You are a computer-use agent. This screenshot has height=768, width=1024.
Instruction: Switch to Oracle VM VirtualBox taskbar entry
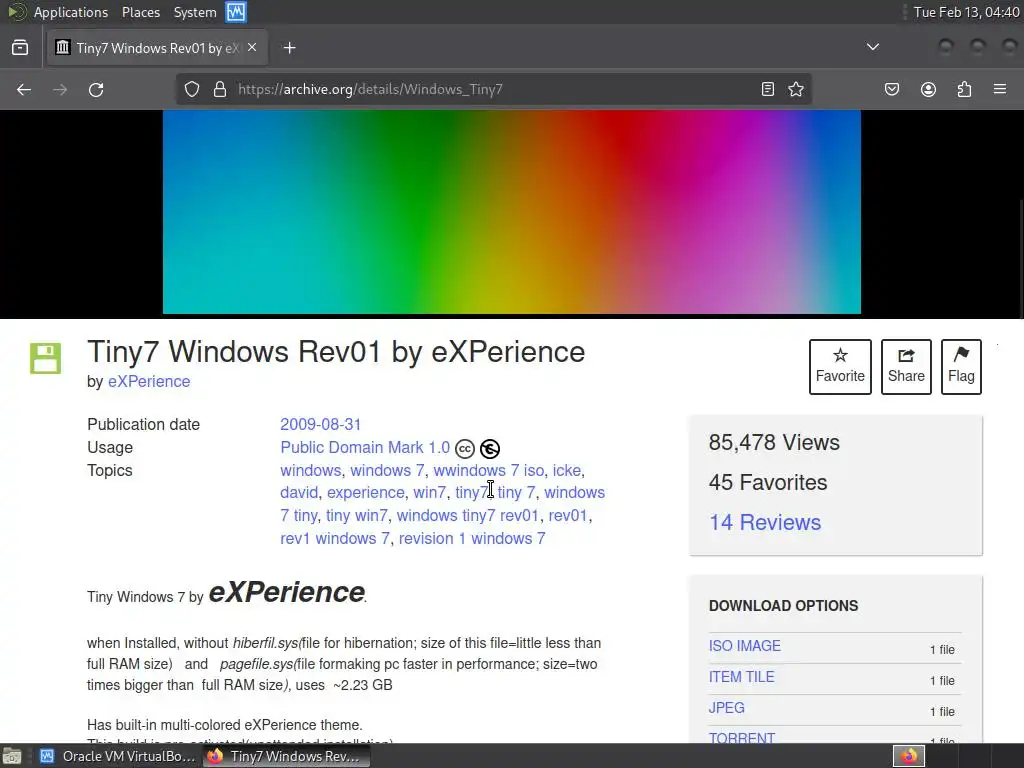pos(116,756)
